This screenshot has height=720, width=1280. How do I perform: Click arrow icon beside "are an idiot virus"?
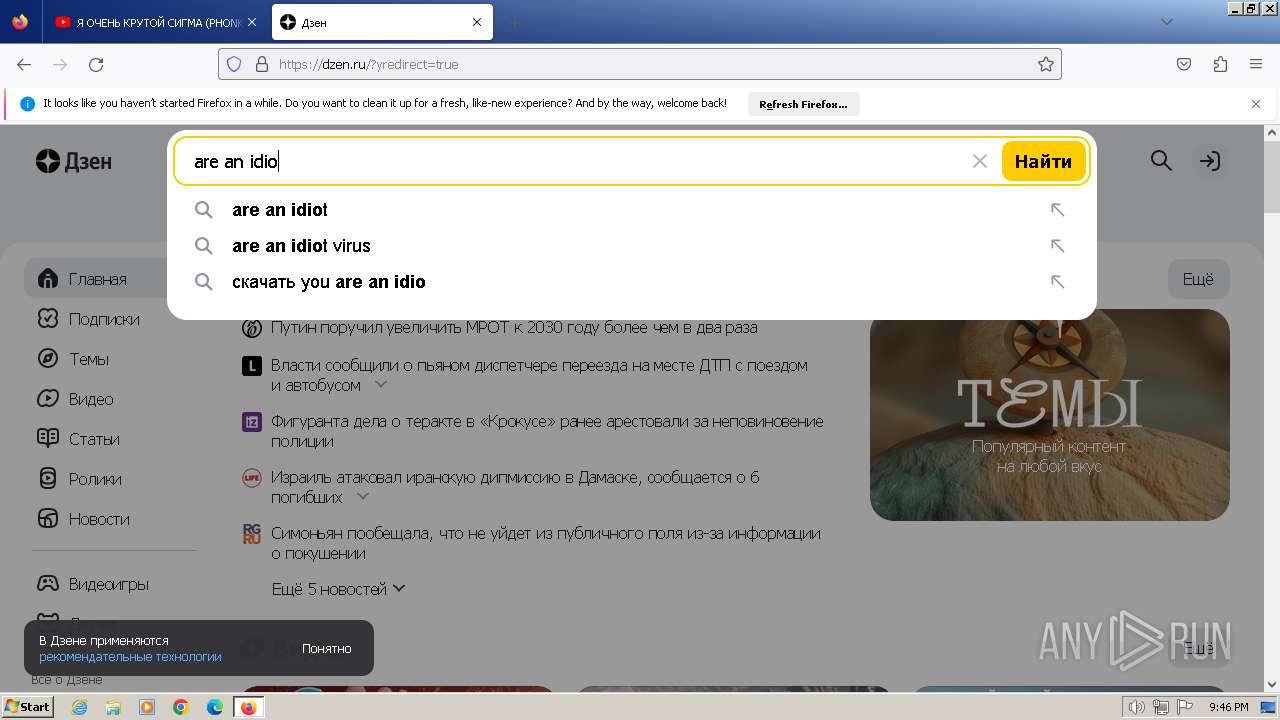1057,246
